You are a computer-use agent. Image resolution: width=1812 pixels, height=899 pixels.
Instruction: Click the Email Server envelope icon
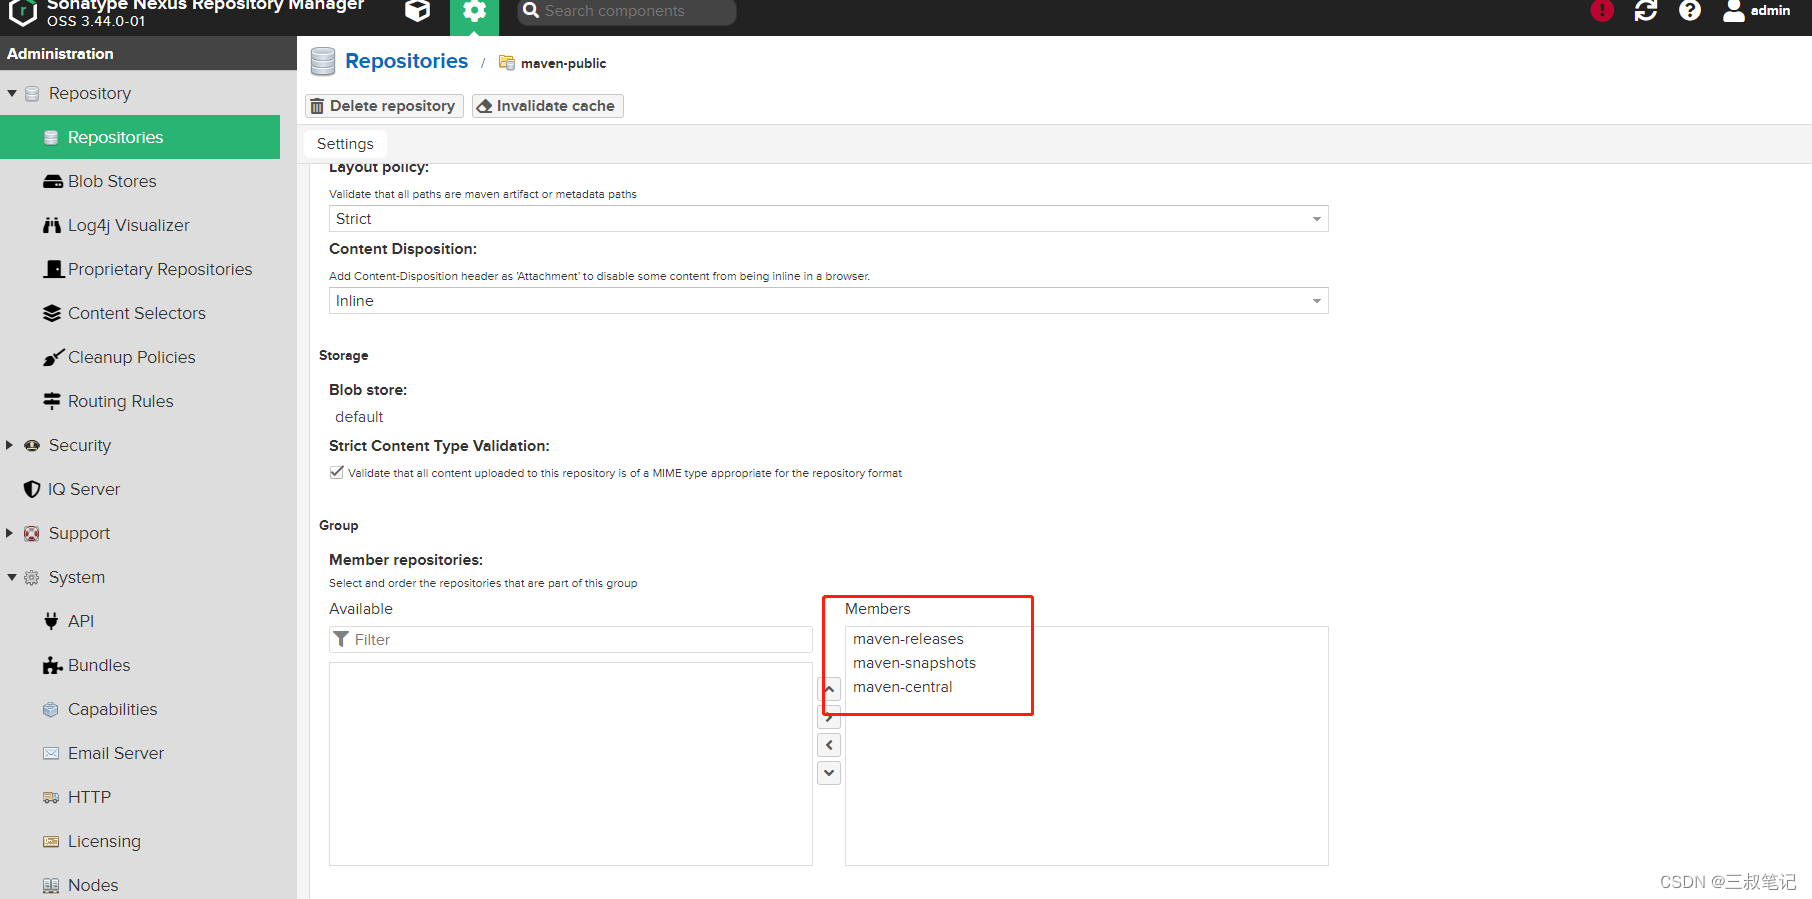(51, 753)
